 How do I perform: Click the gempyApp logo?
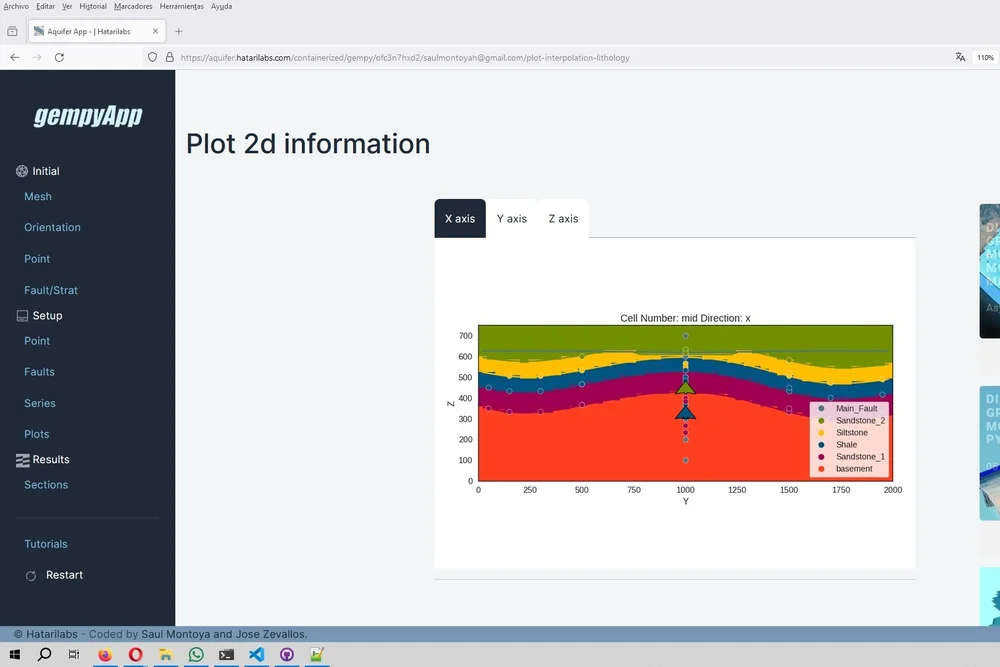tap(87, 116)
